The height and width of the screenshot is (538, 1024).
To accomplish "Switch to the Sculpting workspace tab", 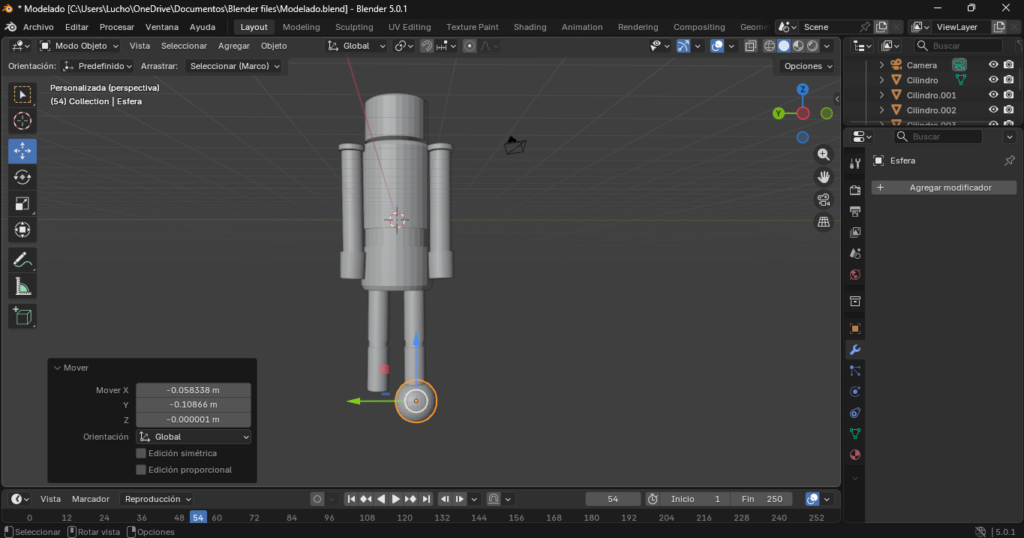I will click(x=354, y=27).
